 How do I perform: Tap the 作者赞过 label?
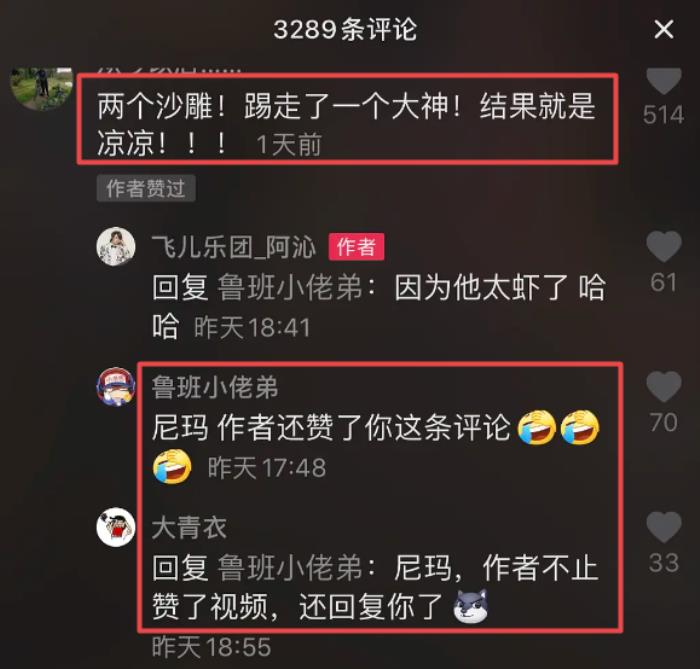coord(146,188)
